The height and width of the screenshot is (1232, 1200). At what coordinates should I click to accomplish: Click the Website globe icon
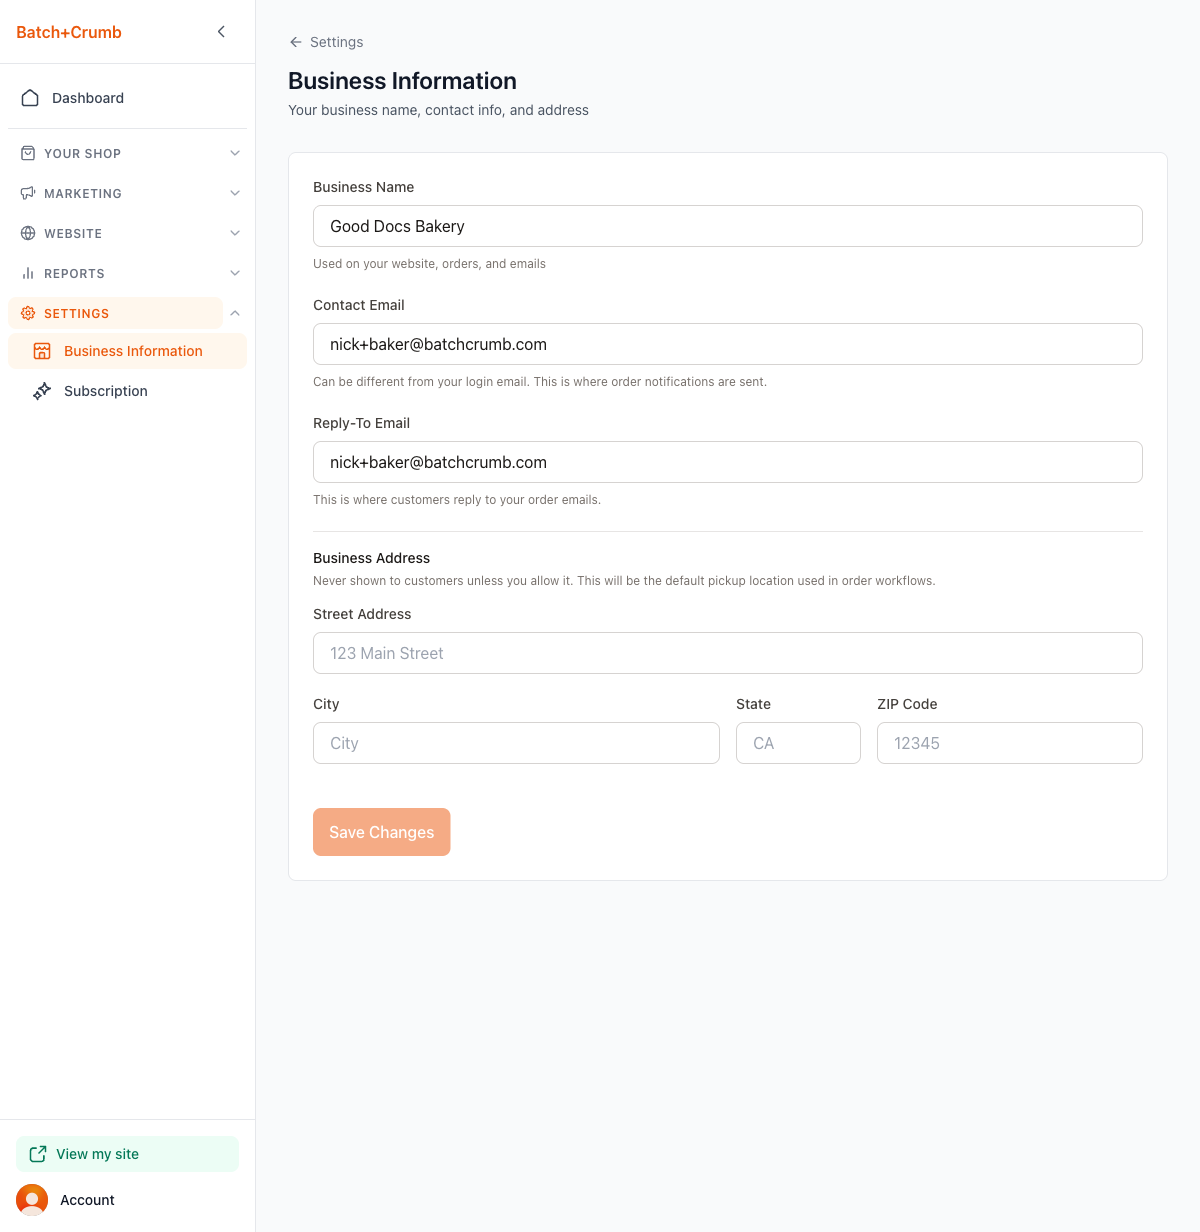click(x=28, y=233)
